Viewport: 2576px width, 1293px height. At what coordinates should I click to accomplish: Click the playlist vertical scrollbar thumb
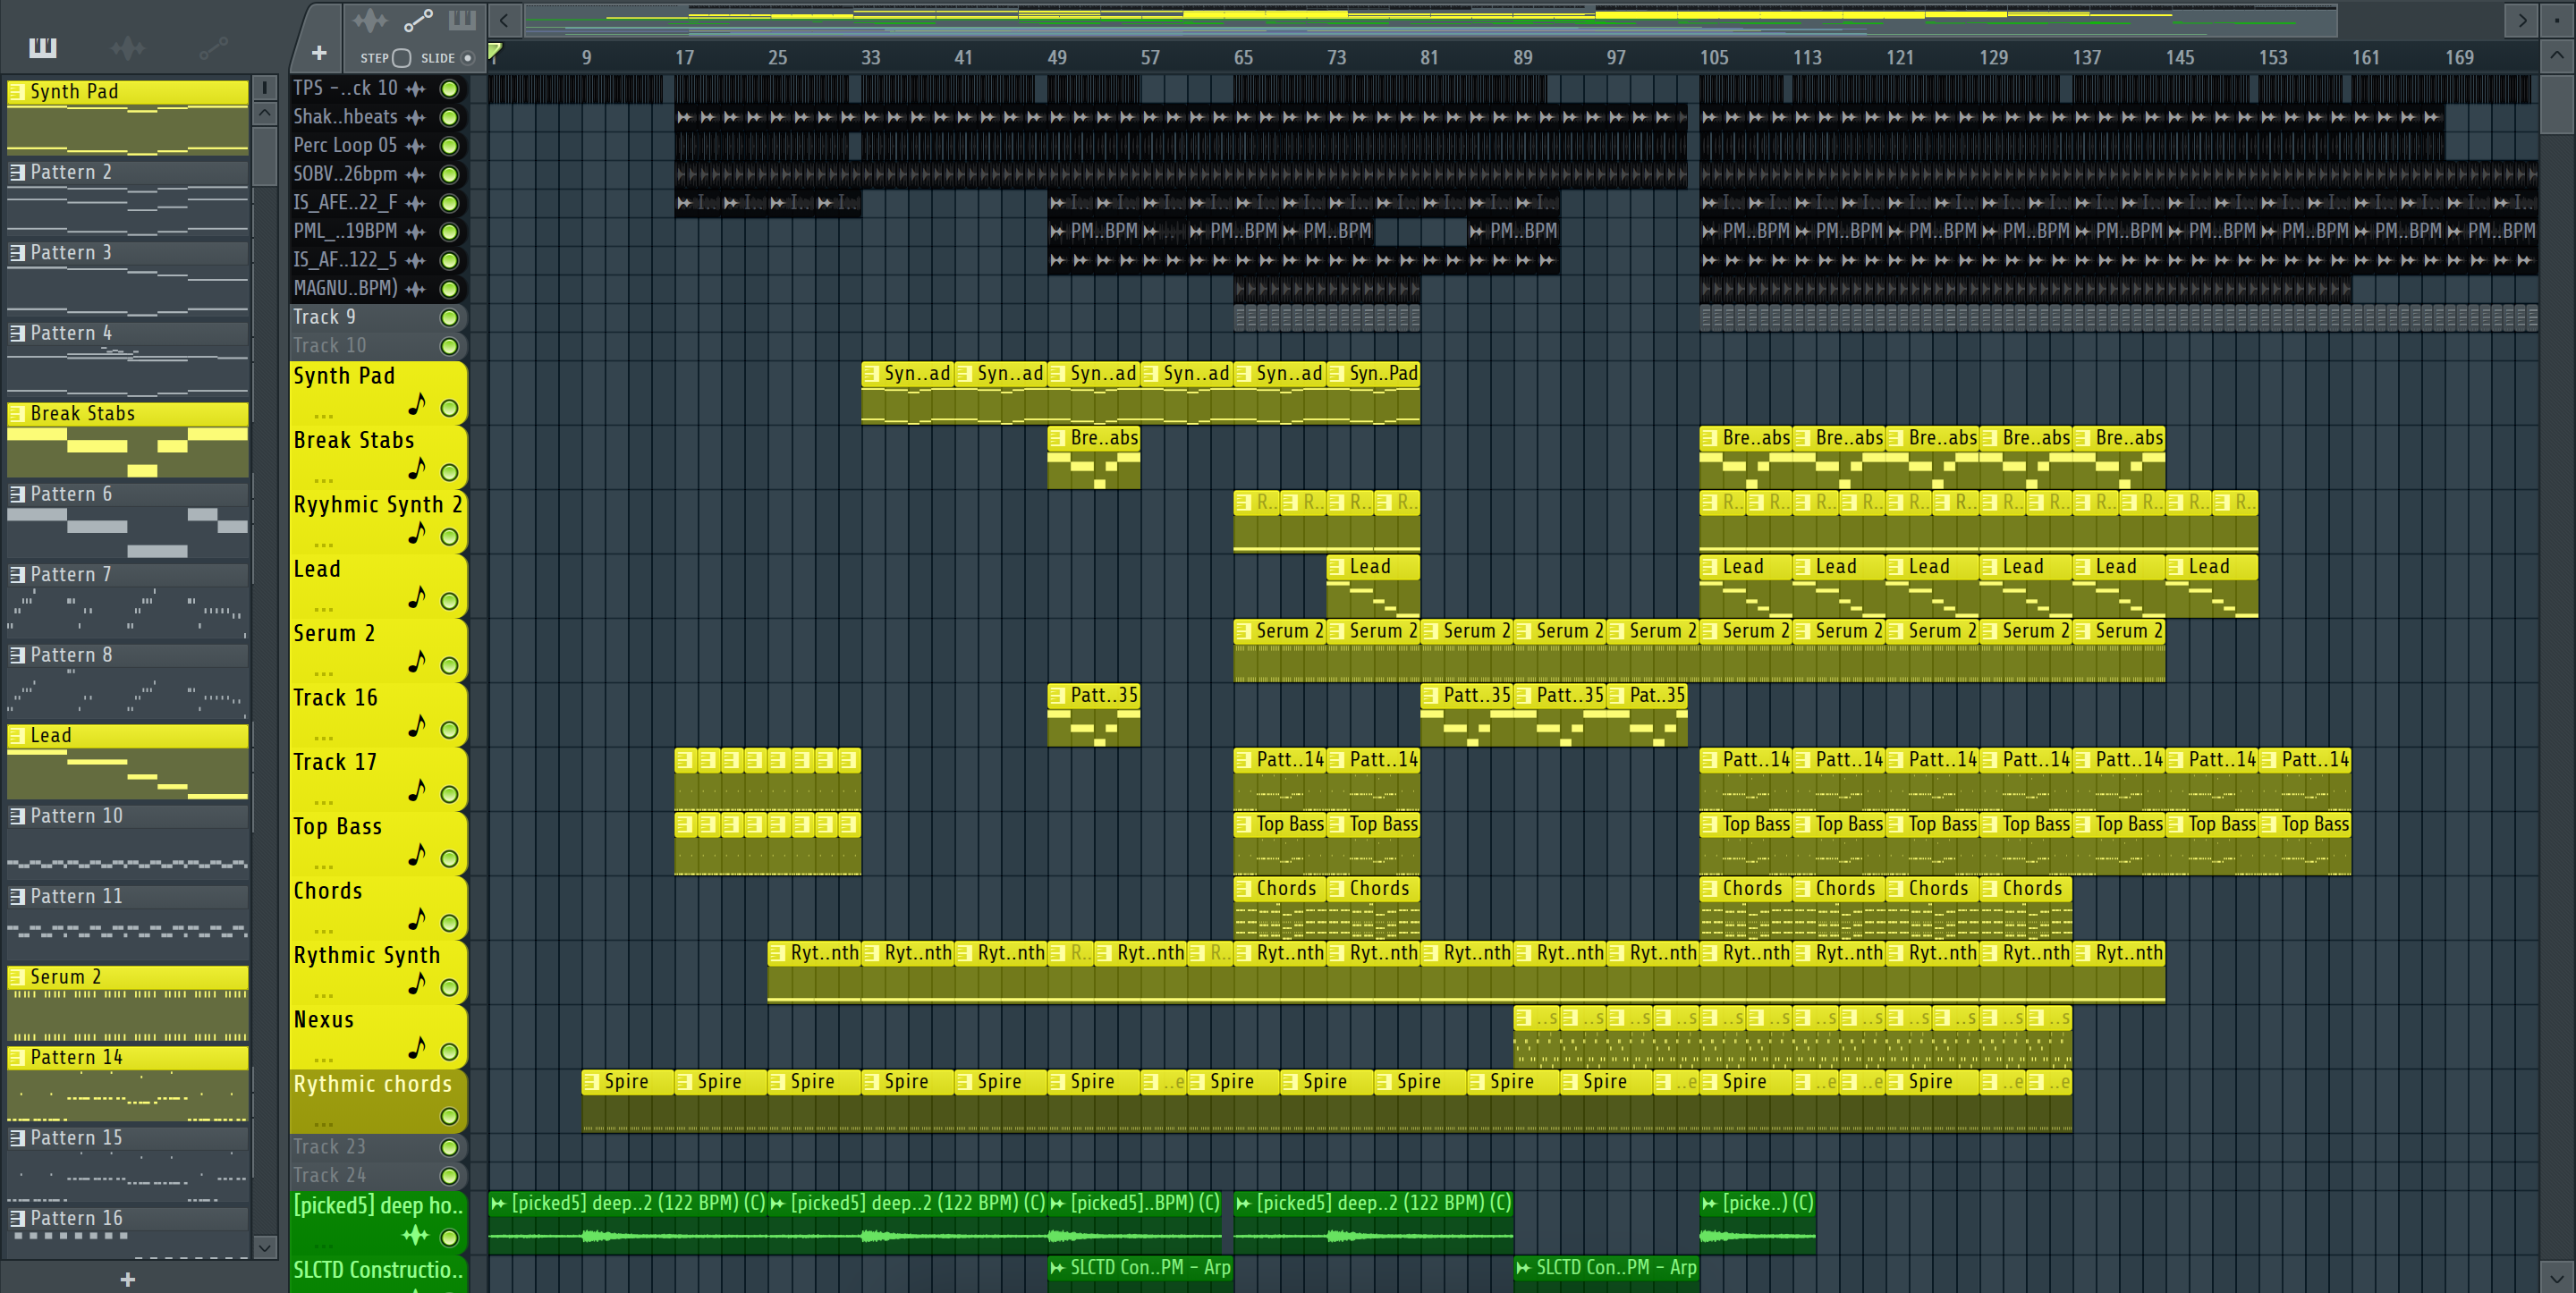click(x=2557, y=103)
